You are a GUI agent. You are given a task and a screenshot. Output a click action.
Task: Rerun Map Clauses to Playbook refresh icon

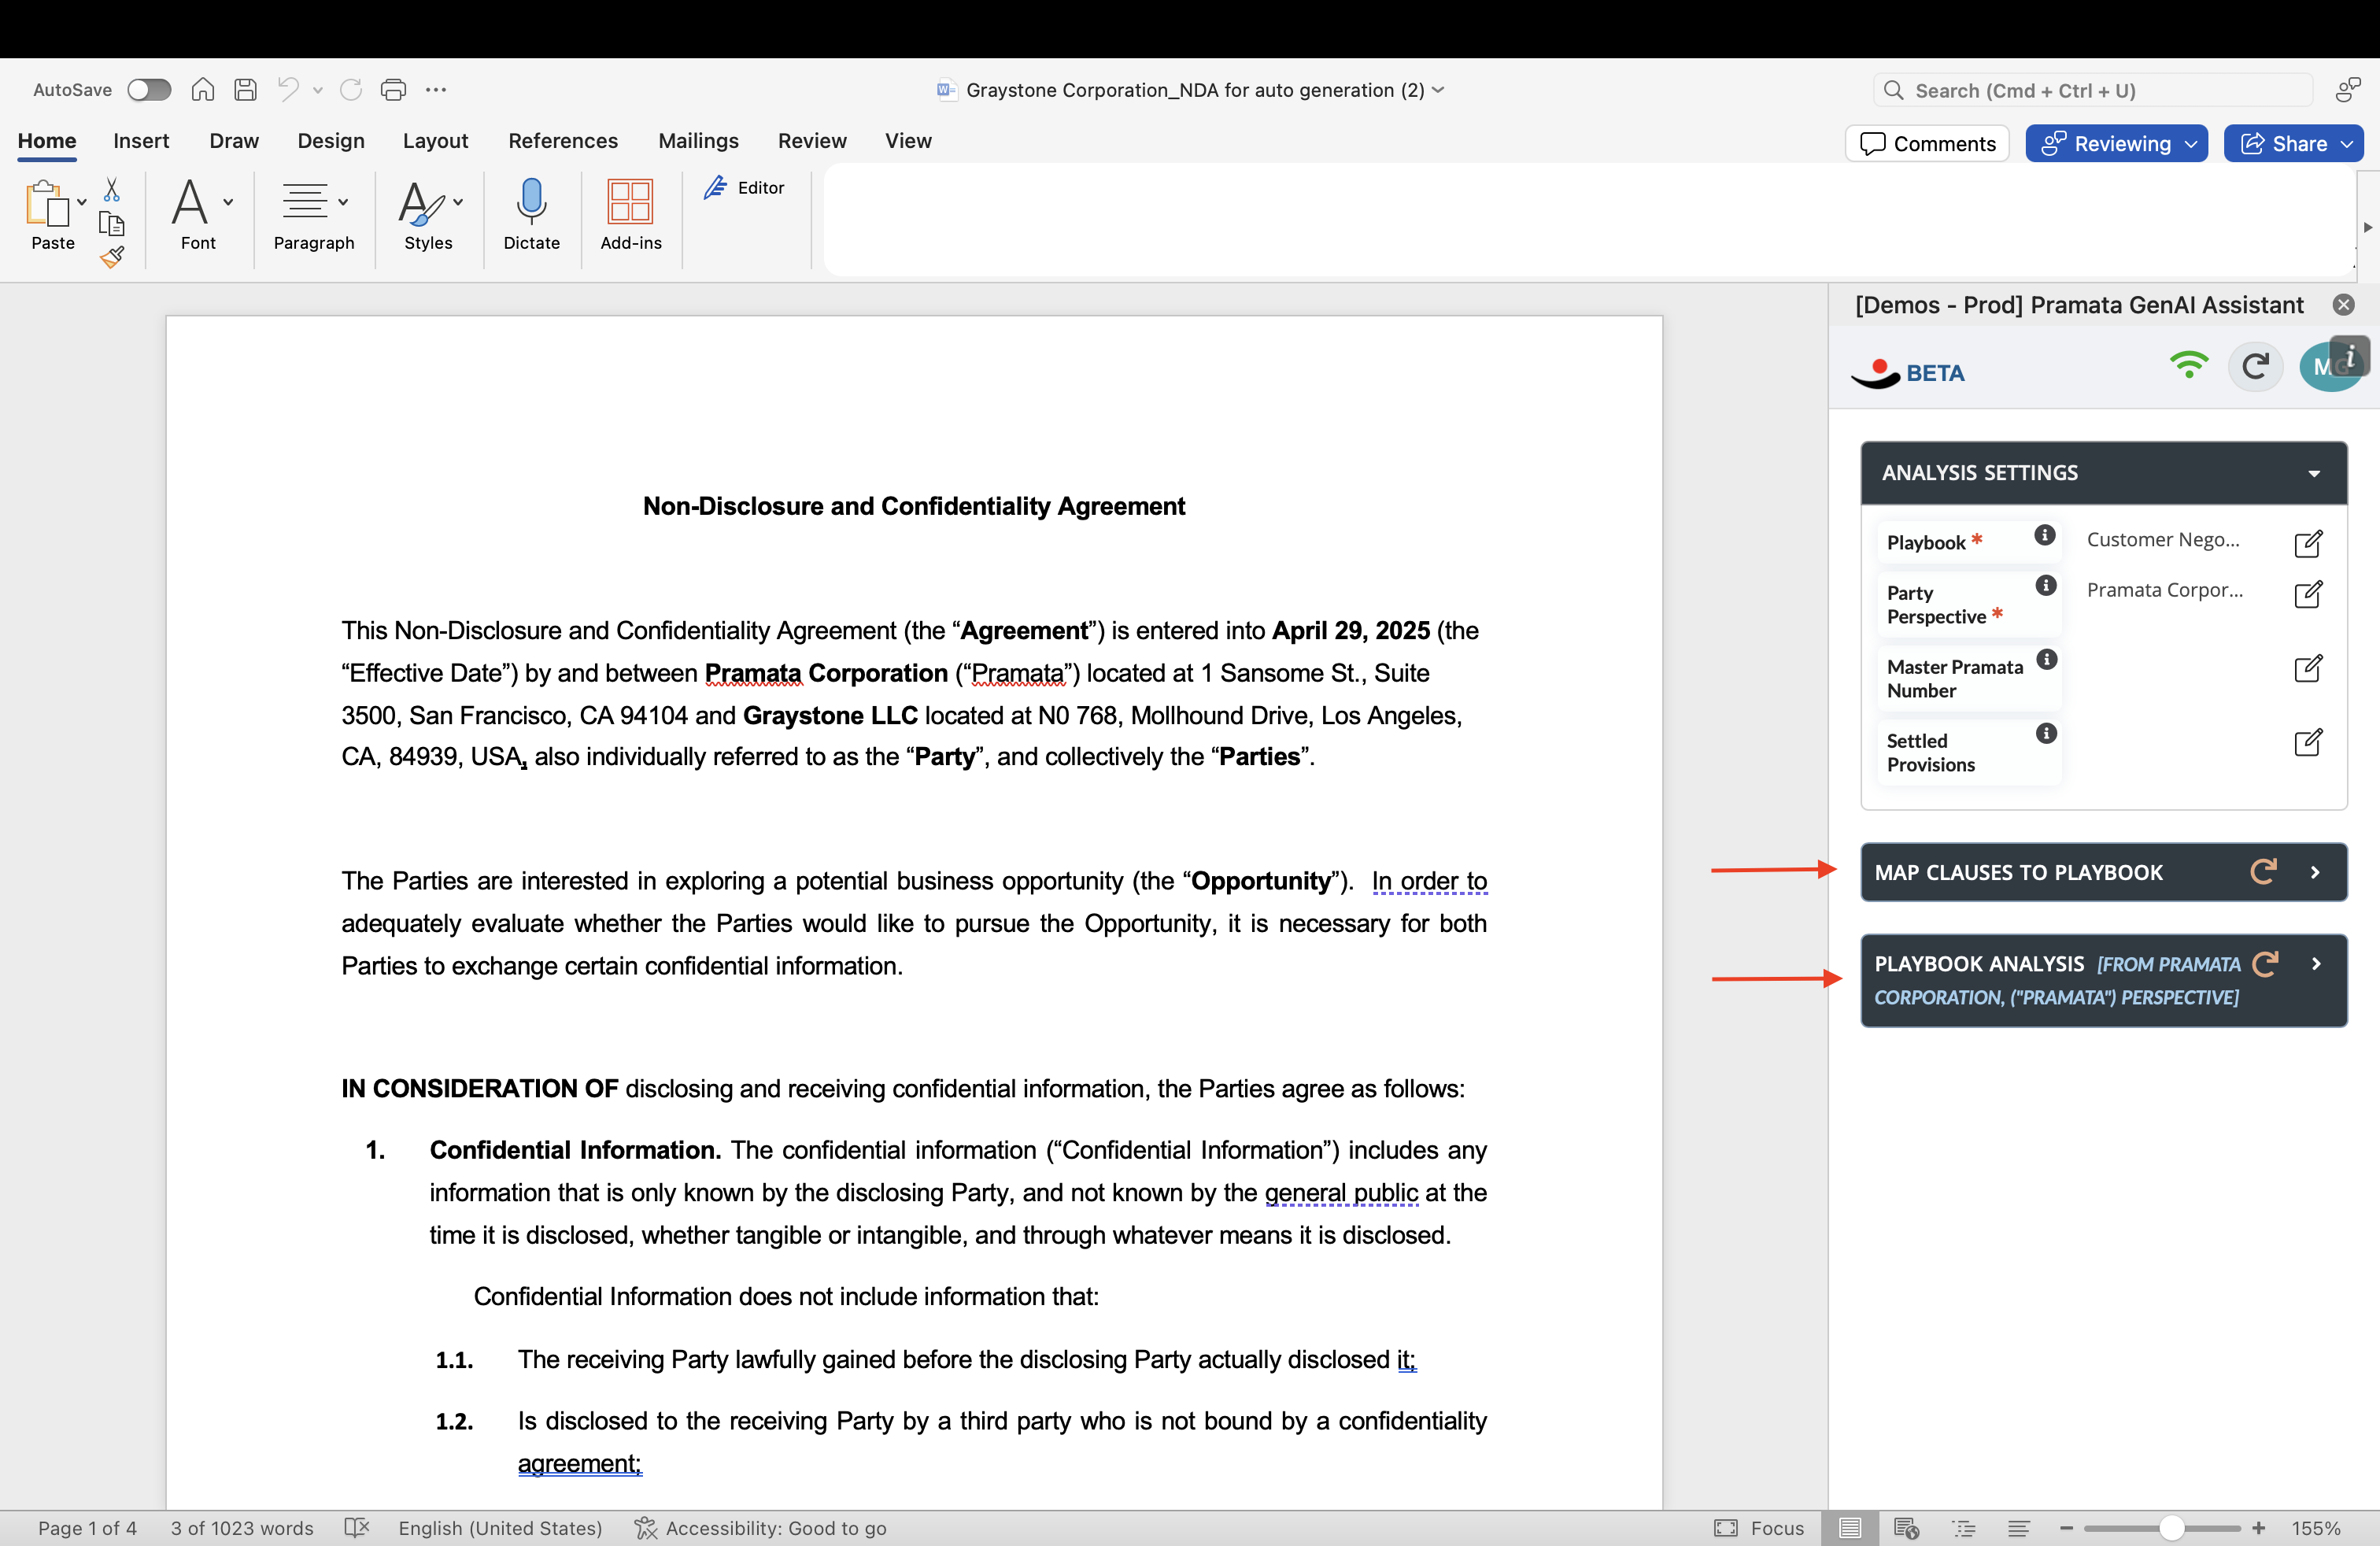point(2263,871)
